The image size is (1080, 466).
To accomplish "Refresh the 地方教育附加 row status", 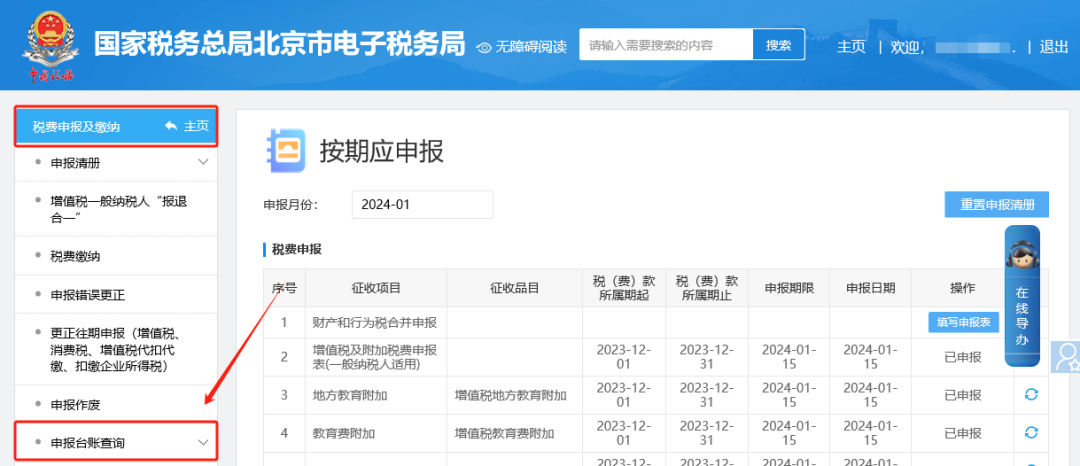I will coord(1031,394).
